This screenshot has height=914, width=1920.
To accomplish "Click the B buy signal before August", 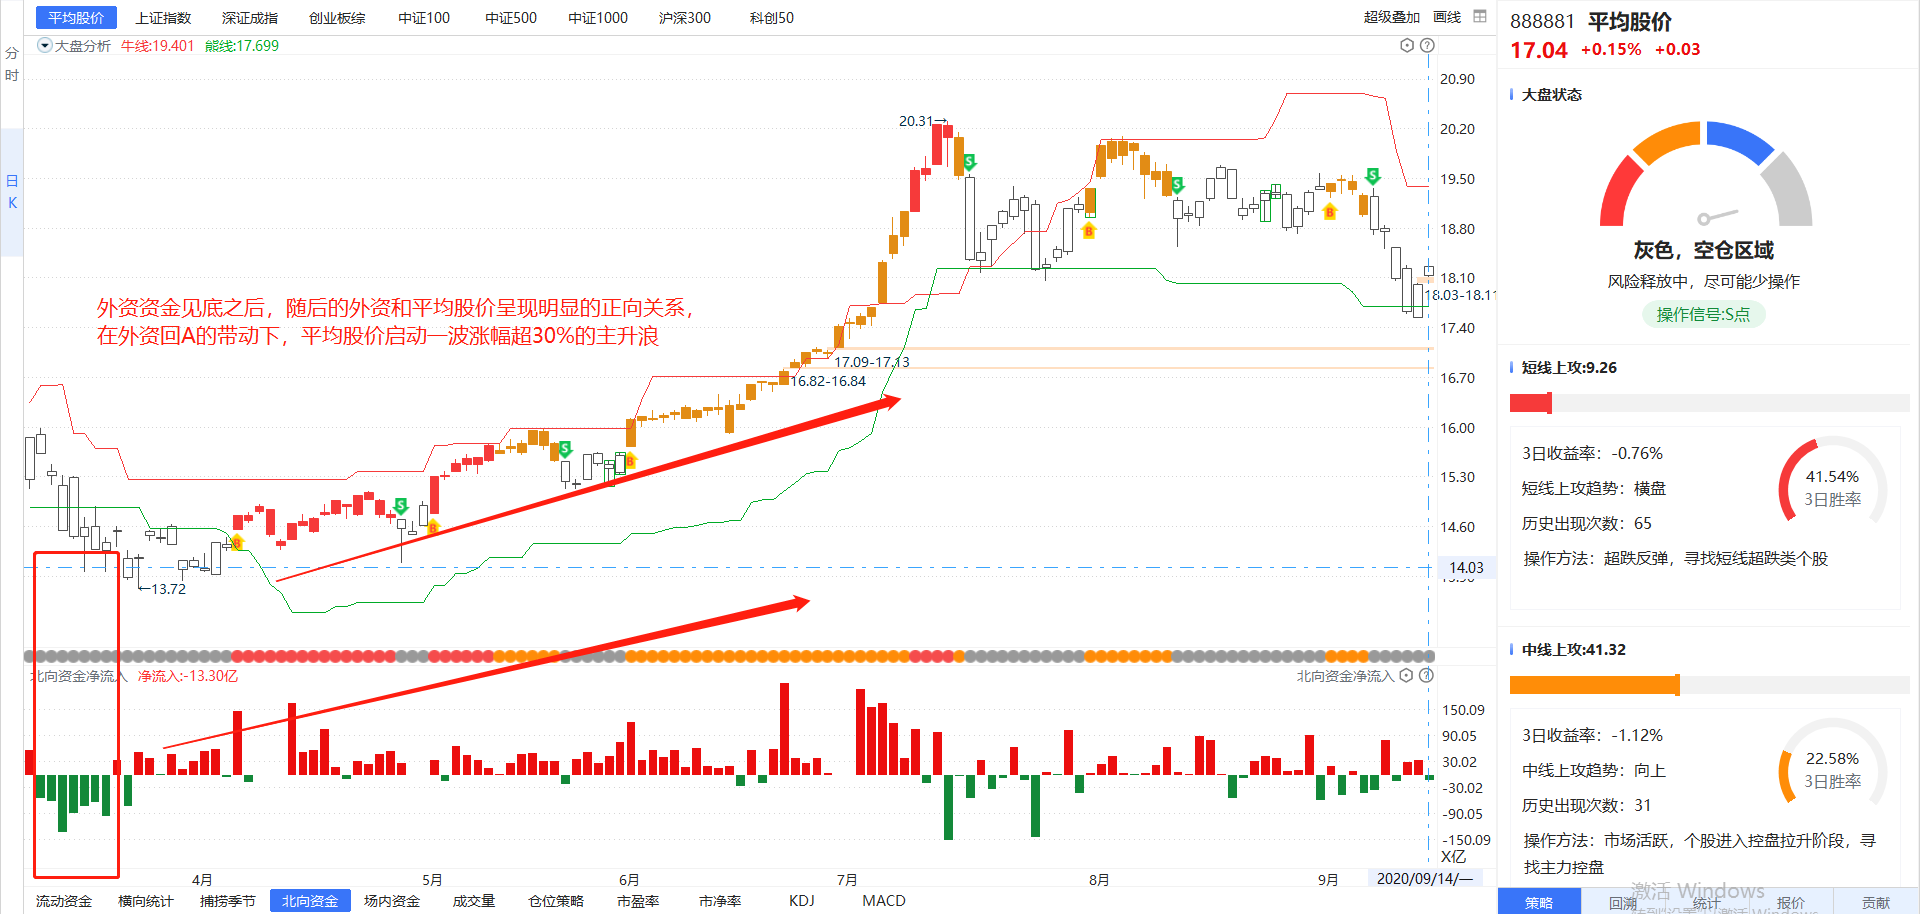I will (1089, 231).
